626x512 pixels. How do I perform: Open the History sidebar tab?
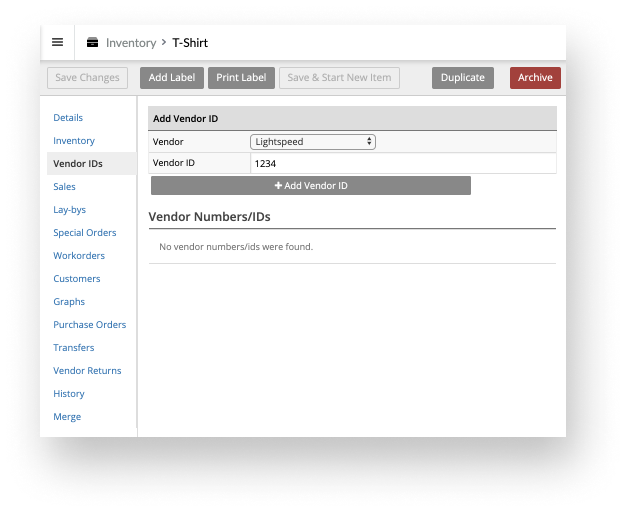[69, 393]
